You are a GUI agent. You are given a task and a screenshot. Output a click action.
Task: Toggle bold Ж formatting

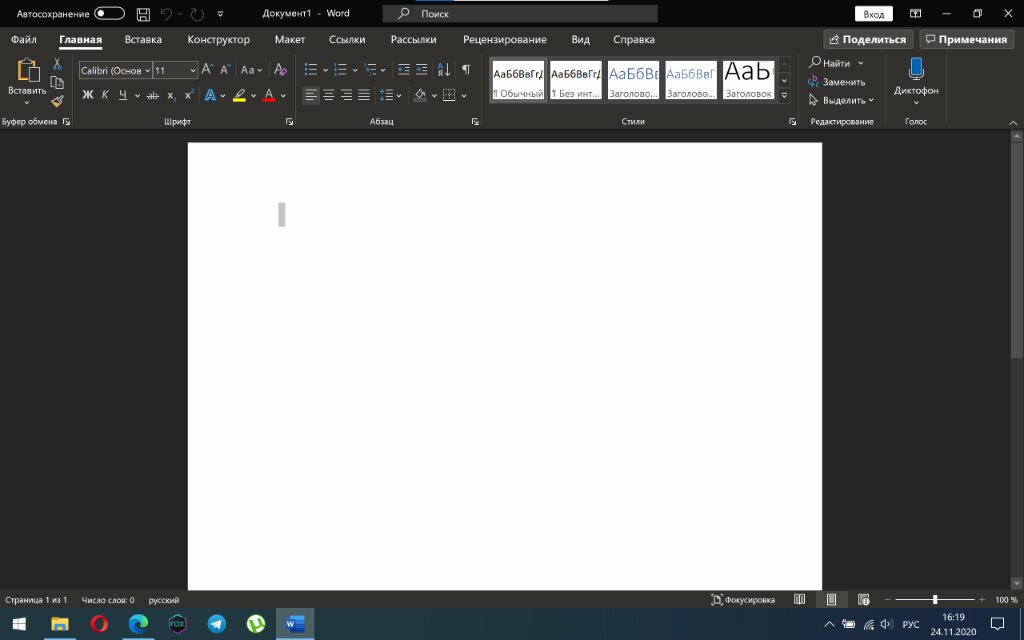coord(88,95)
